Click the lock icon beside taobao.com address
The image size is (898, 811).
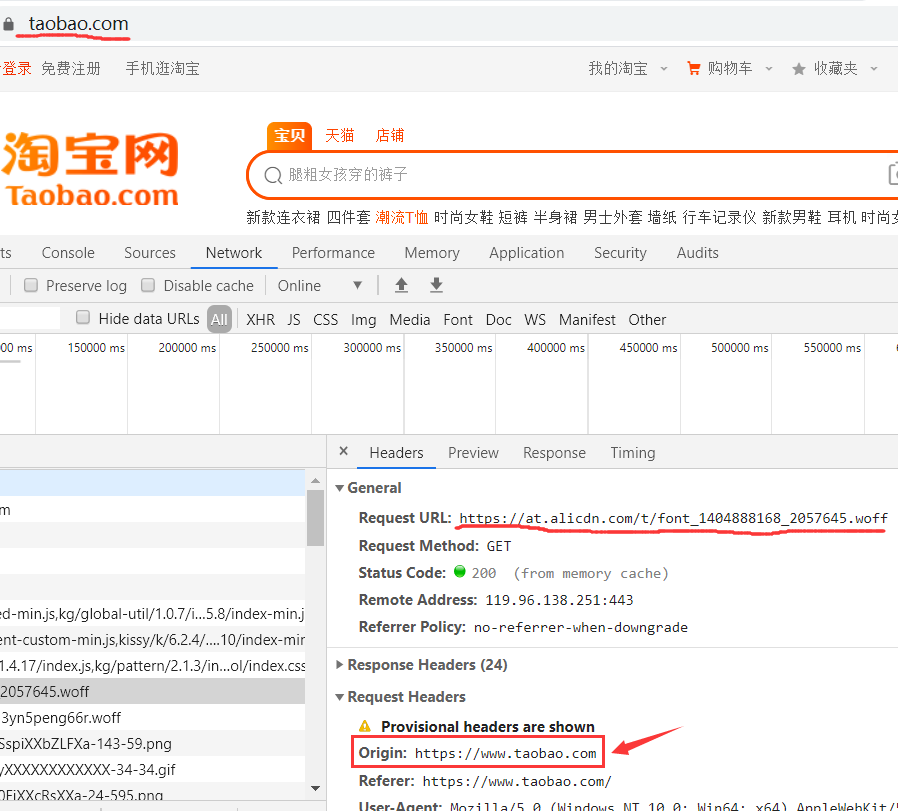point(8,24)
